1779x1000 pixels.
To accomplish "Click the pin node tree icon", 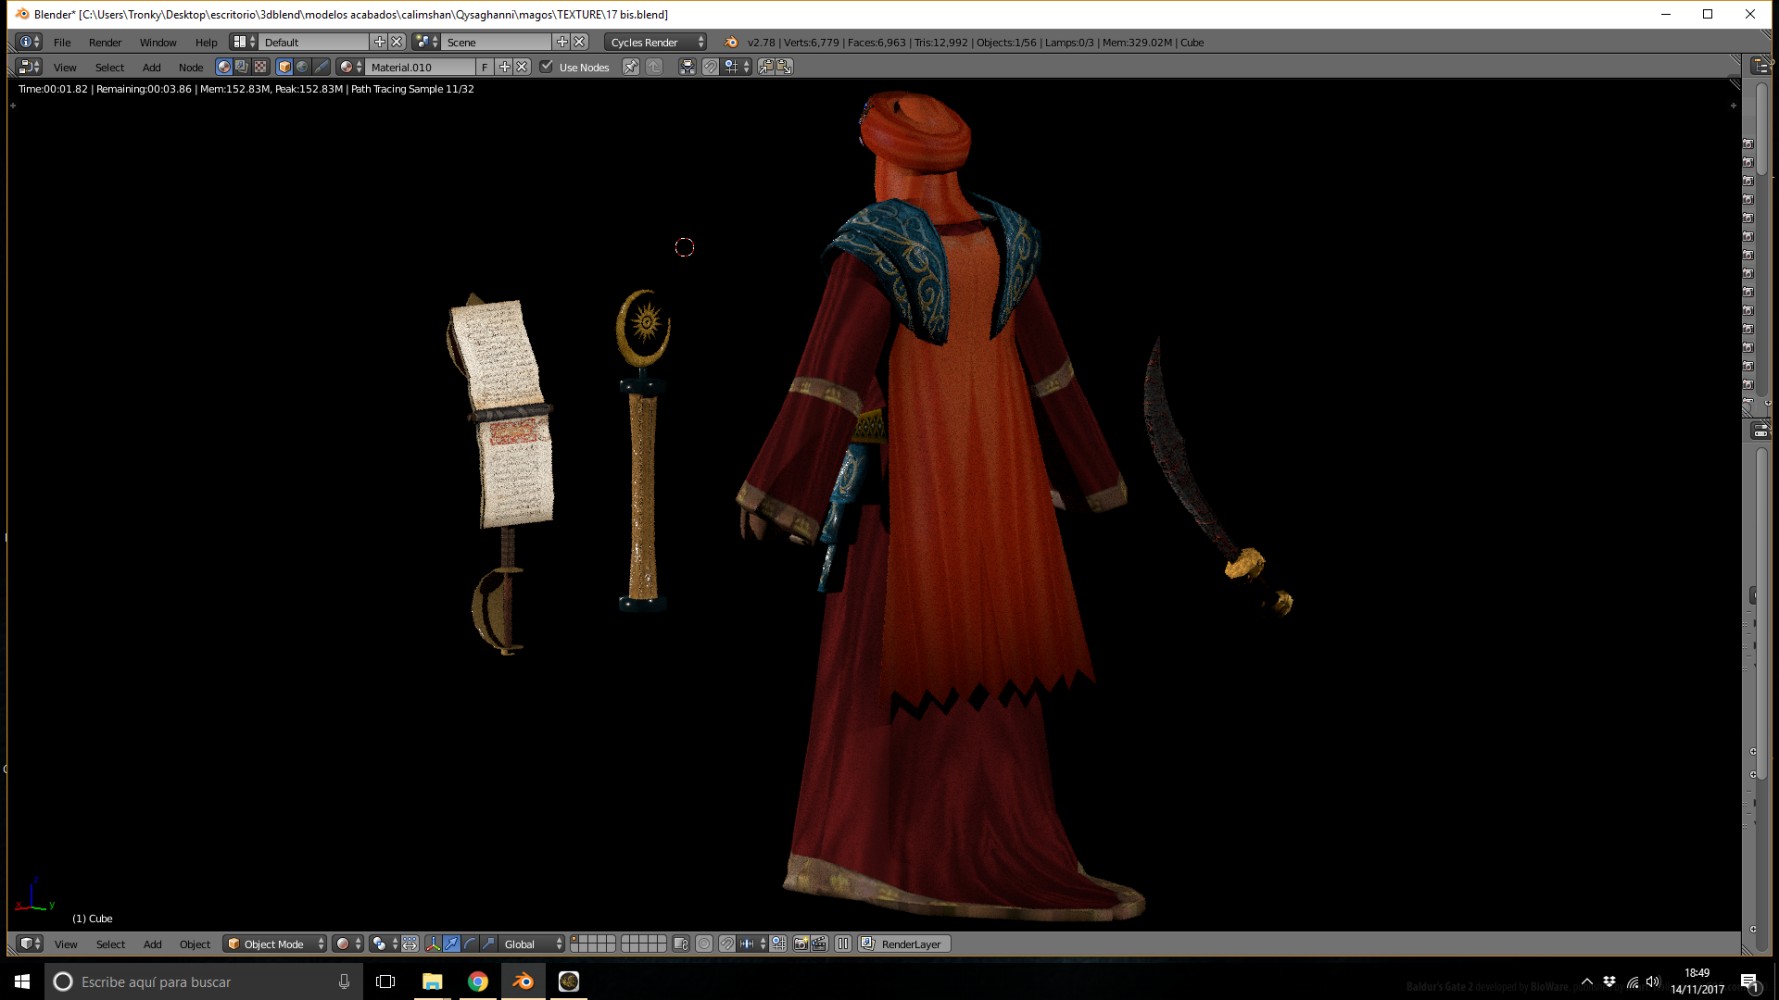I will [631, 67].
